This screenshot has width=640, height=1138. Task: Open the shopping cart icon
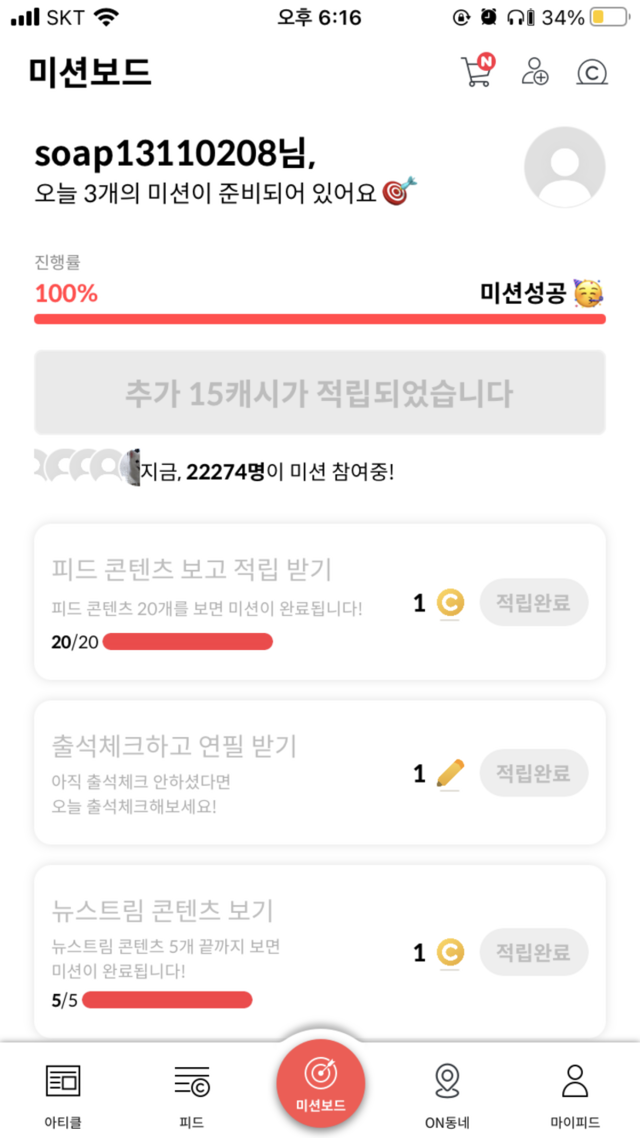point(476,72)
